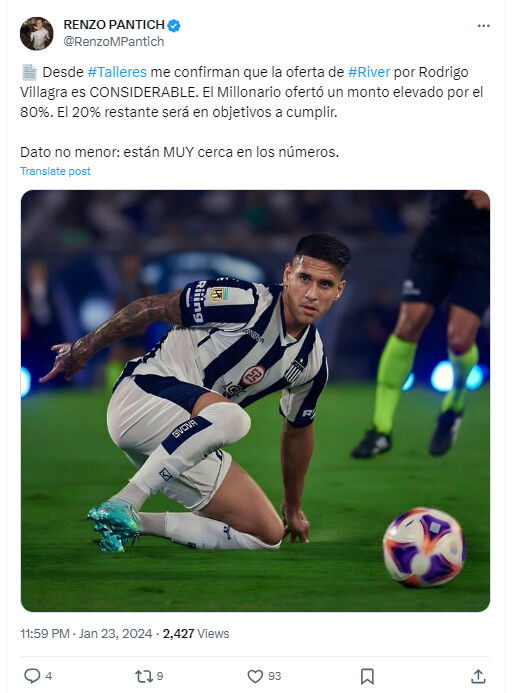518x693 pixels.
Task: Open Renzo Pantich's profile avatar
Action: click(37, 34)
